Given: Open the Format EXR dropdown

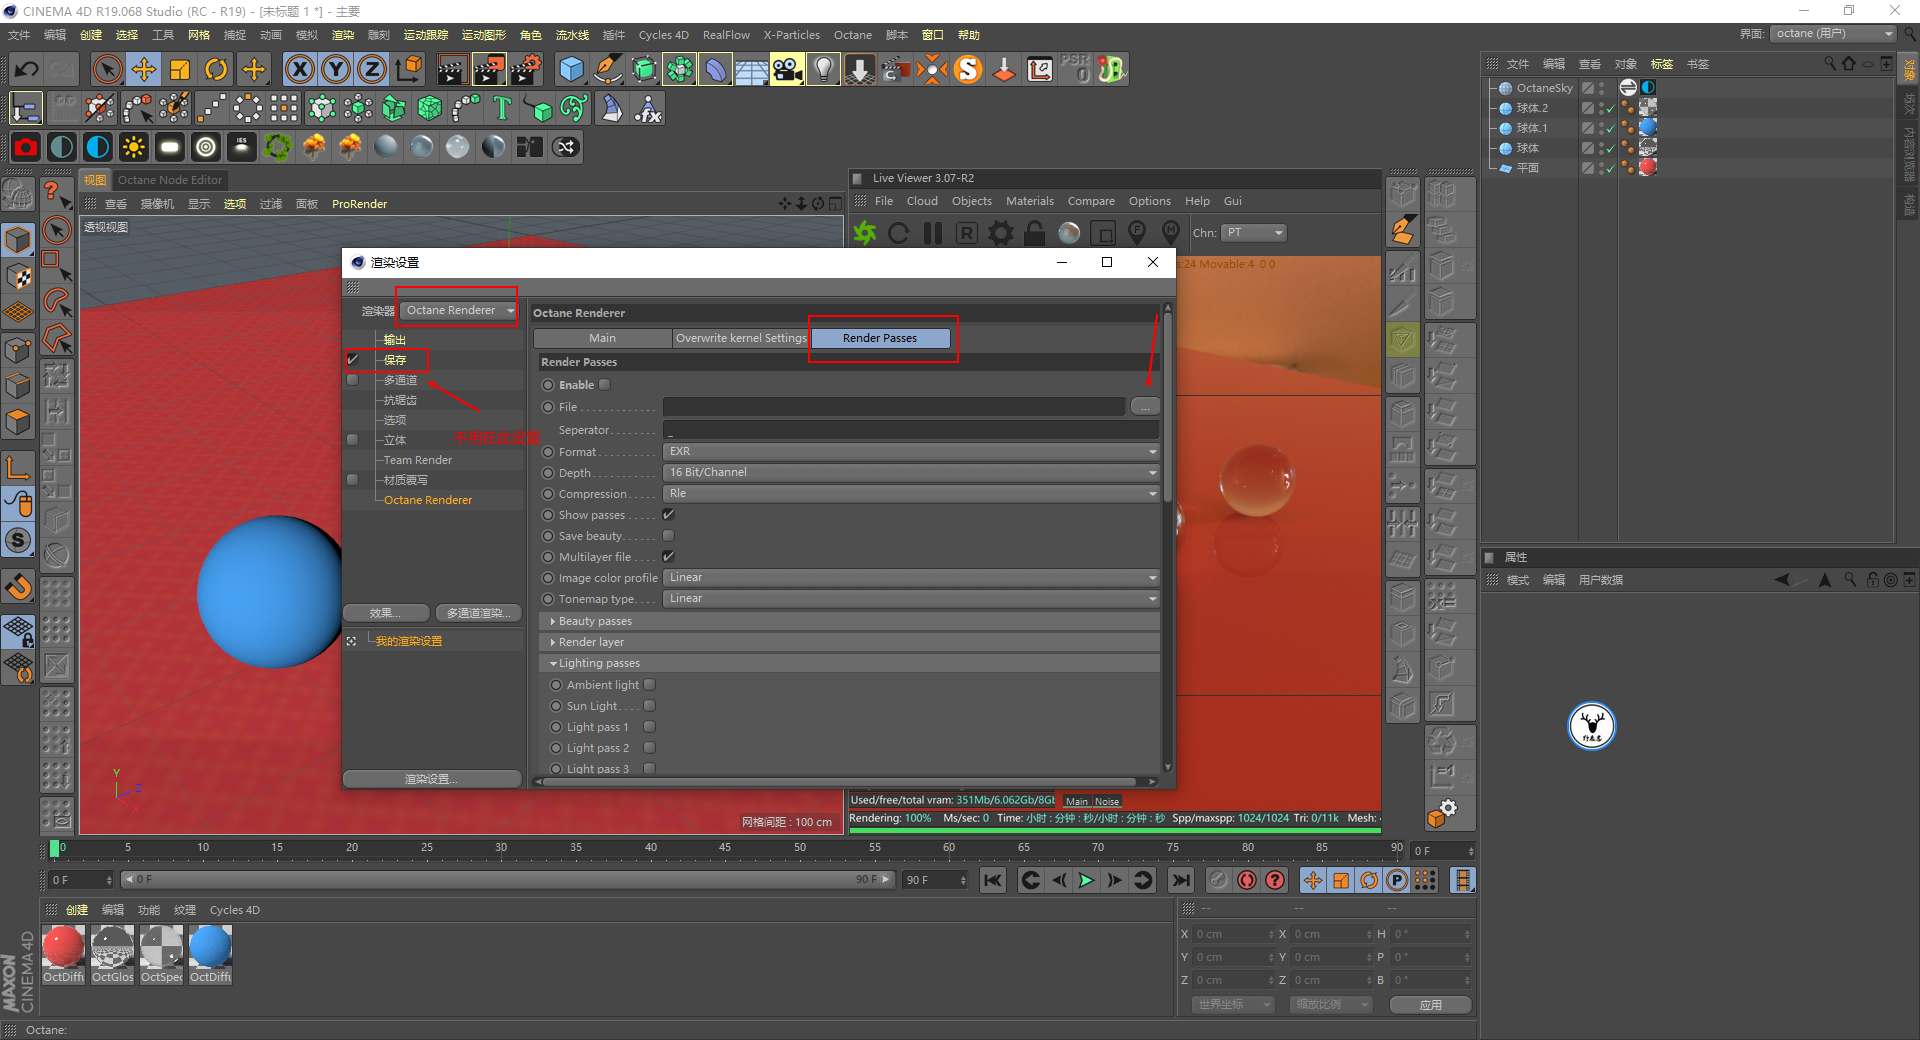Looking at the screenshot, I should pyautogui.click(x=910, y=452).
